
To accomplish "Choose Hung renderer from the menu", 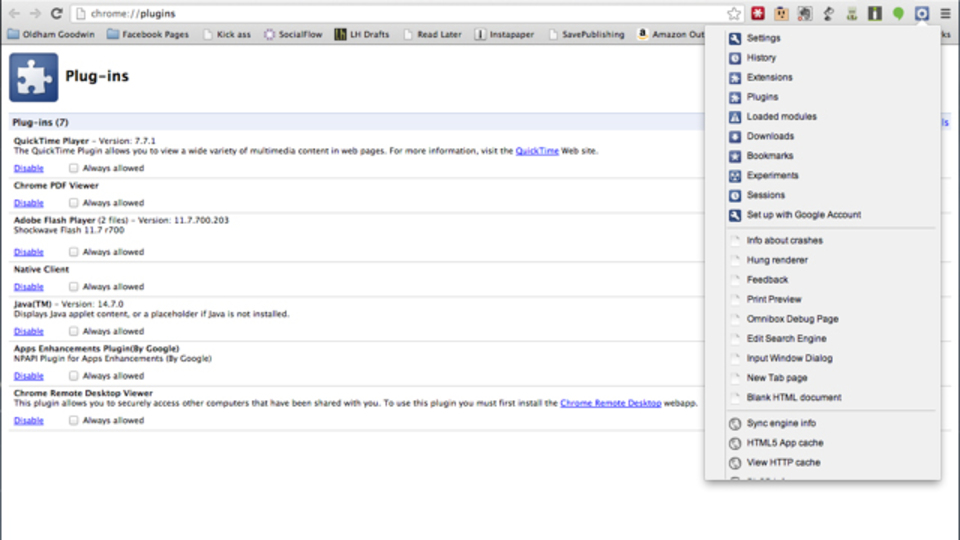I will (777, 260).
